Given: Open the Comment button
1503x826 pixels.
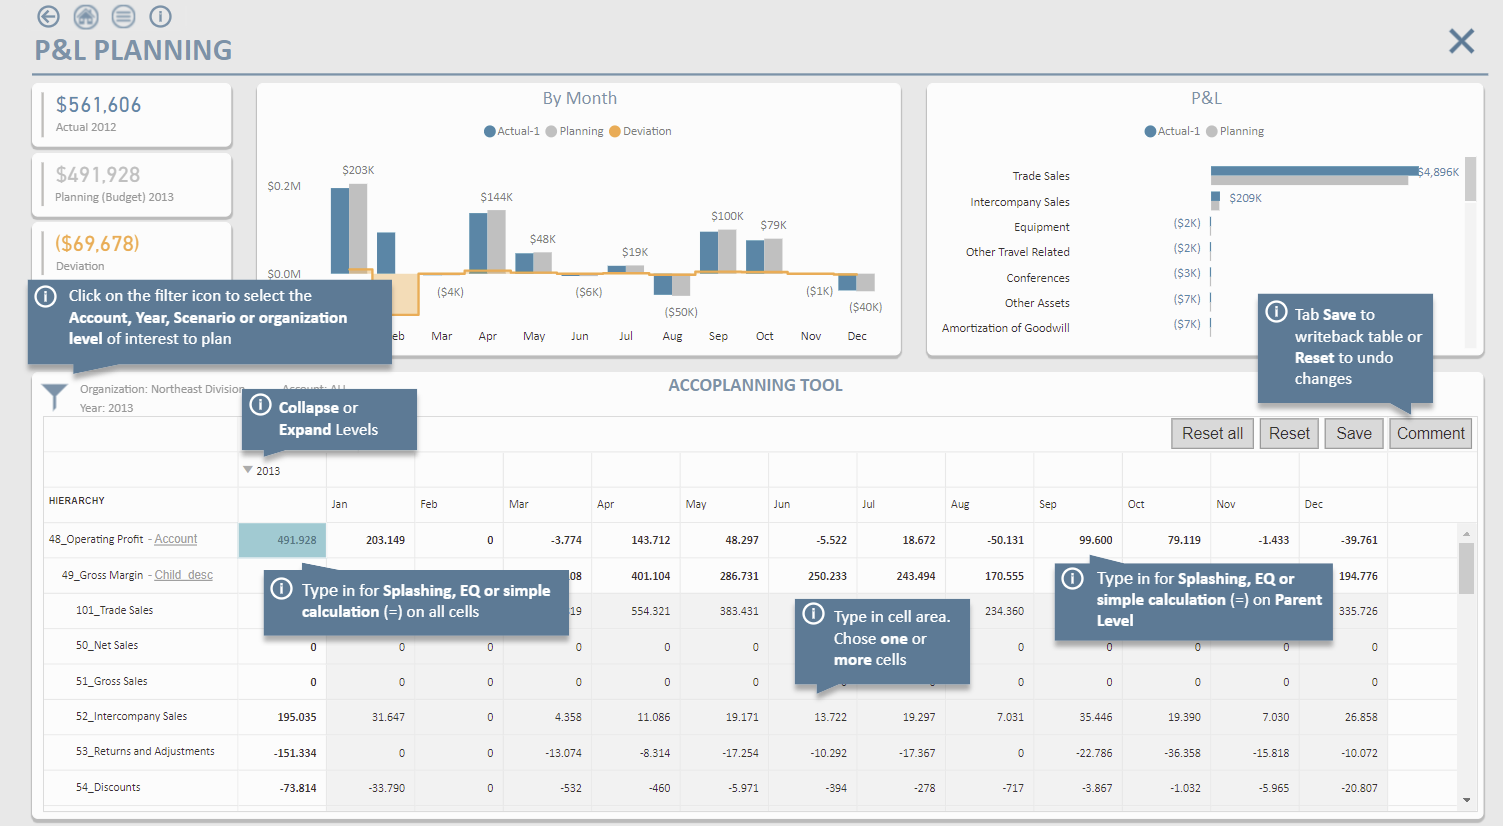Looking at the screenshot, I should point(1430,433).
